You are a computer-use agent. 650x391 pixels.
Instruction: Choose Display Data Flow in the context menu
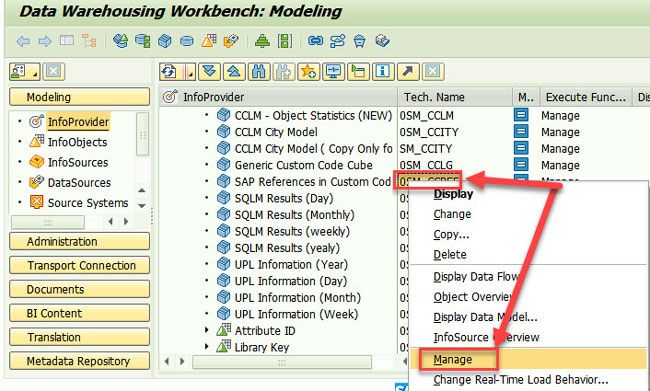pyautogui.click(x=476, y=277)
